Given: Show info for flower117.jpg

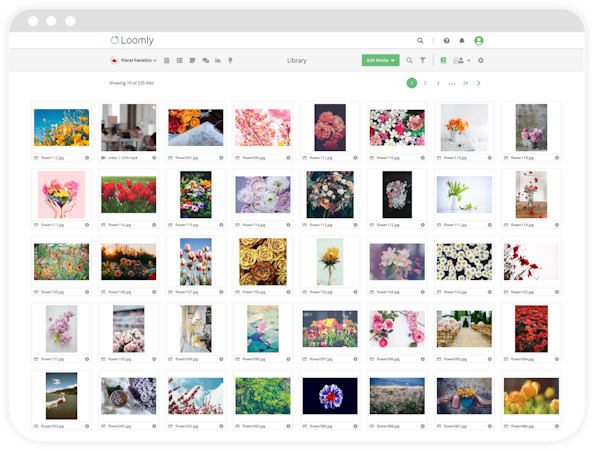Looking at the screenshot, I should click(x=87, y=225).
